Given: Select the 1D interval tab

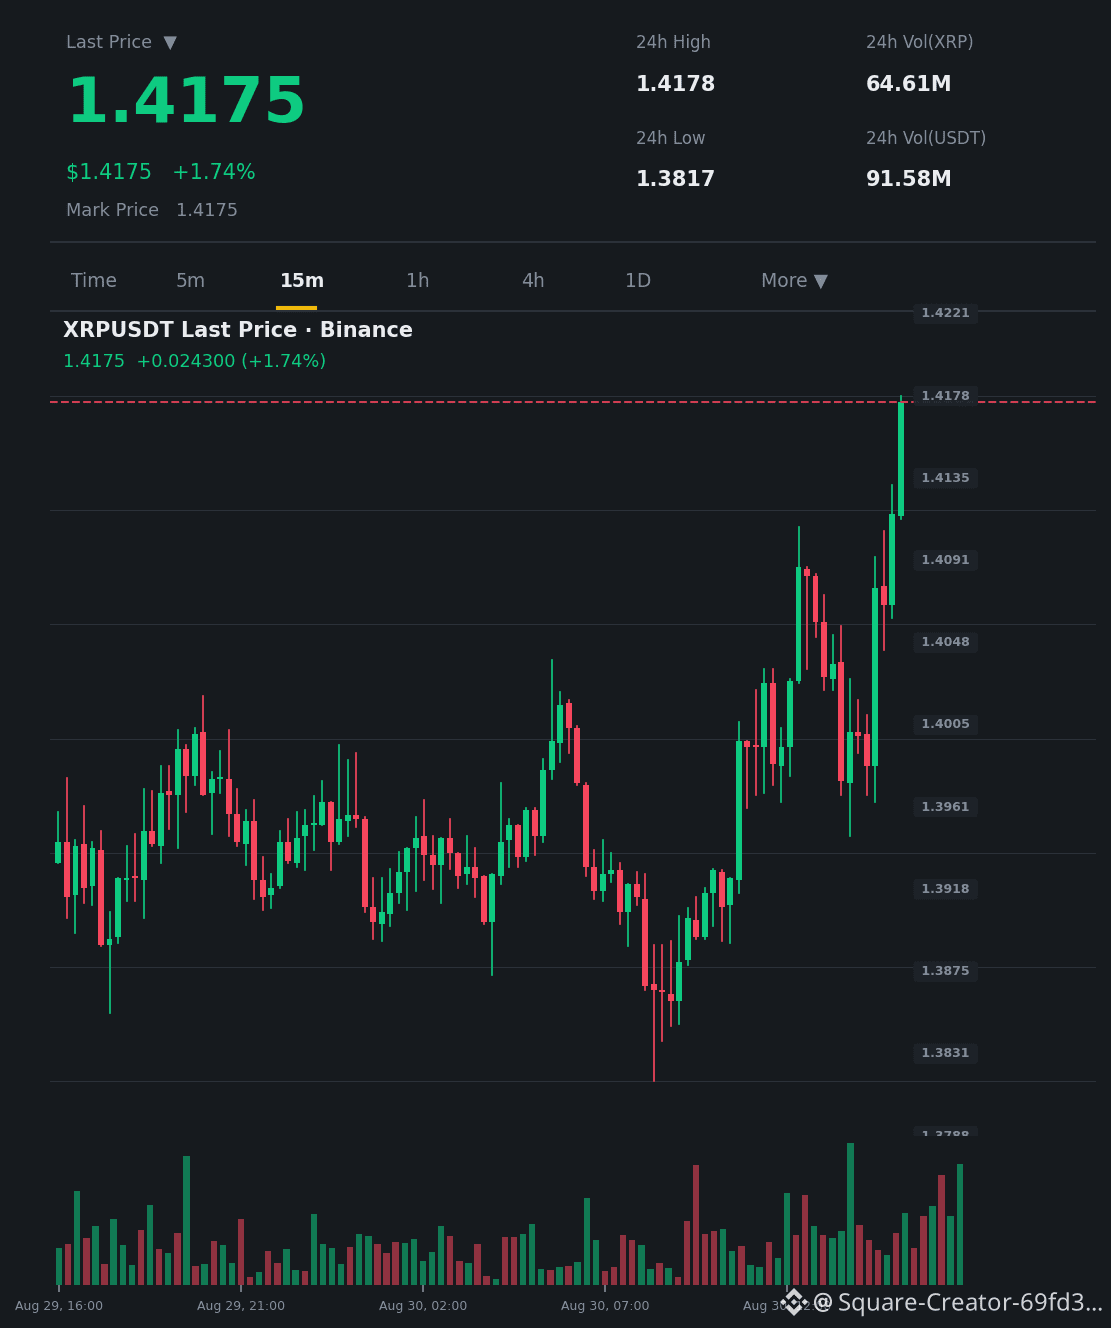Looking at the screenshot, I should pyautogui.click(x=638, y=281).
